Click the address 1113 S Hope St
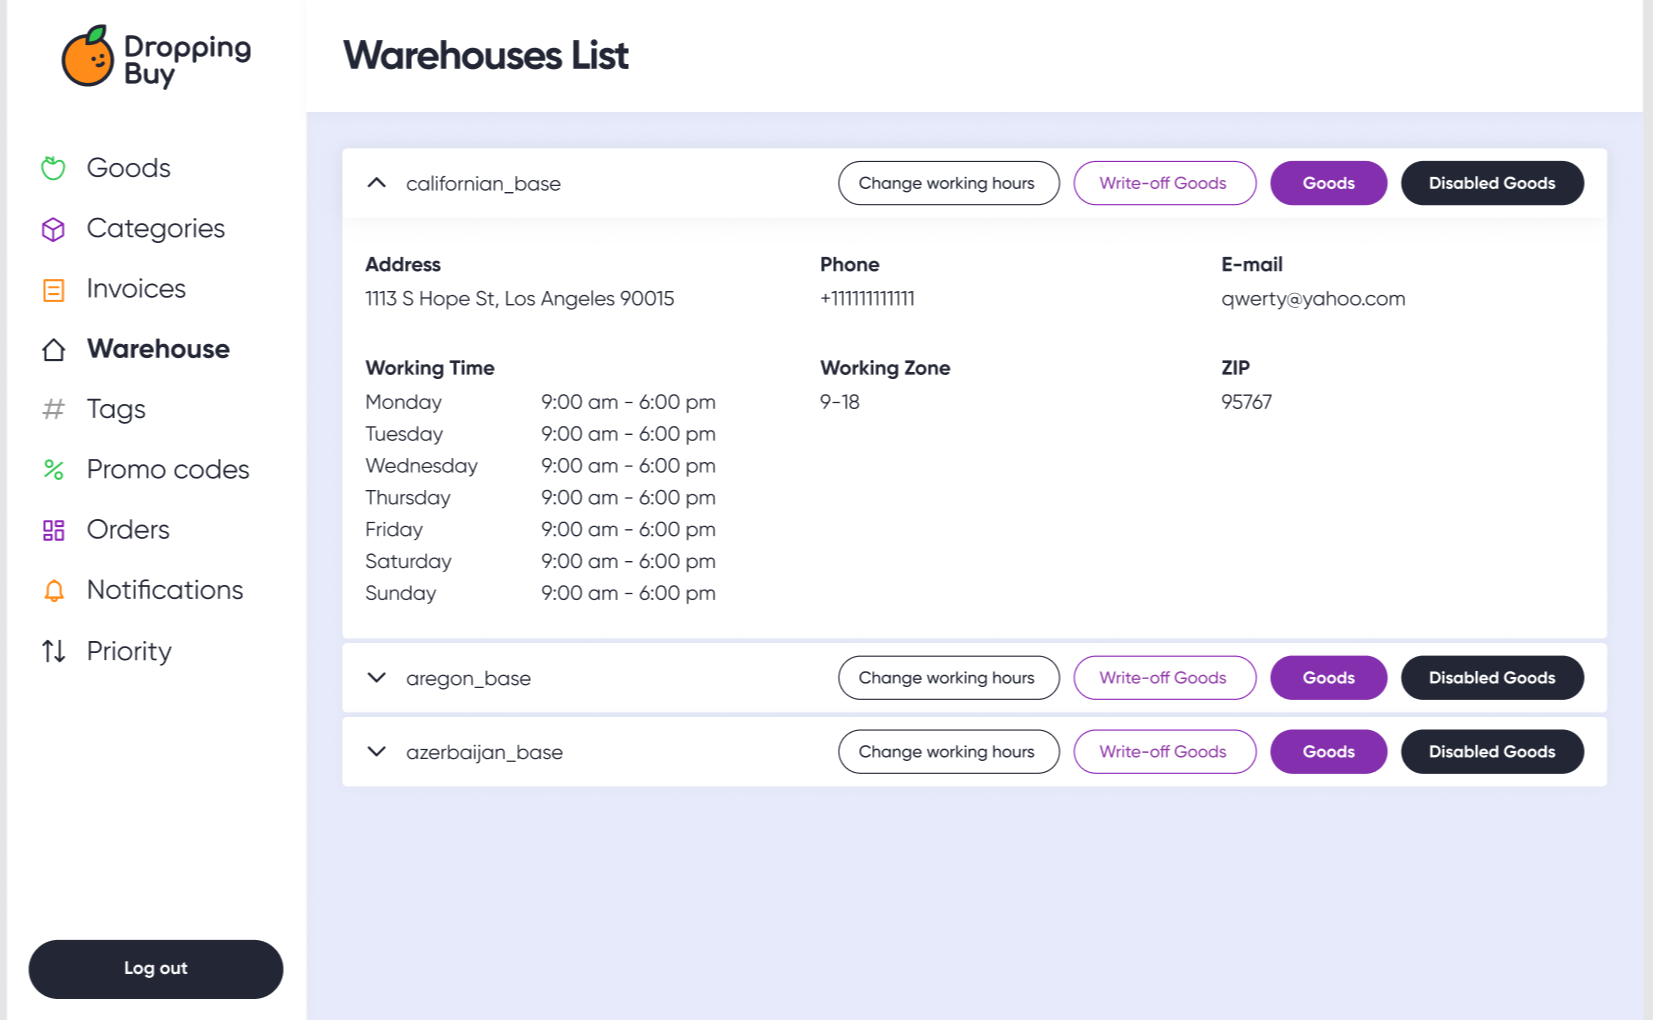 (x=519, y=299)
